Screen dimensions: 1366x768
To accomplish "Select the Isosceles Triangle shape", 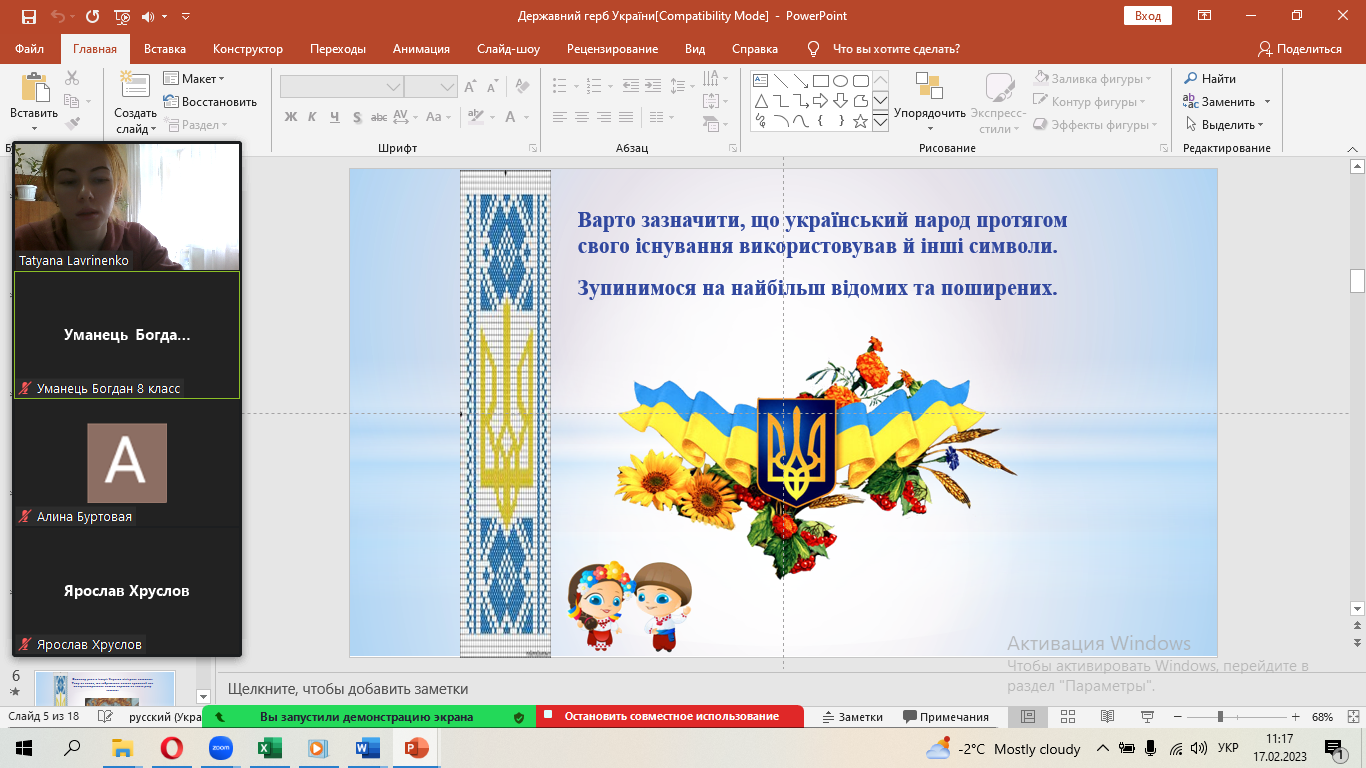I will [x=760, y=101].
